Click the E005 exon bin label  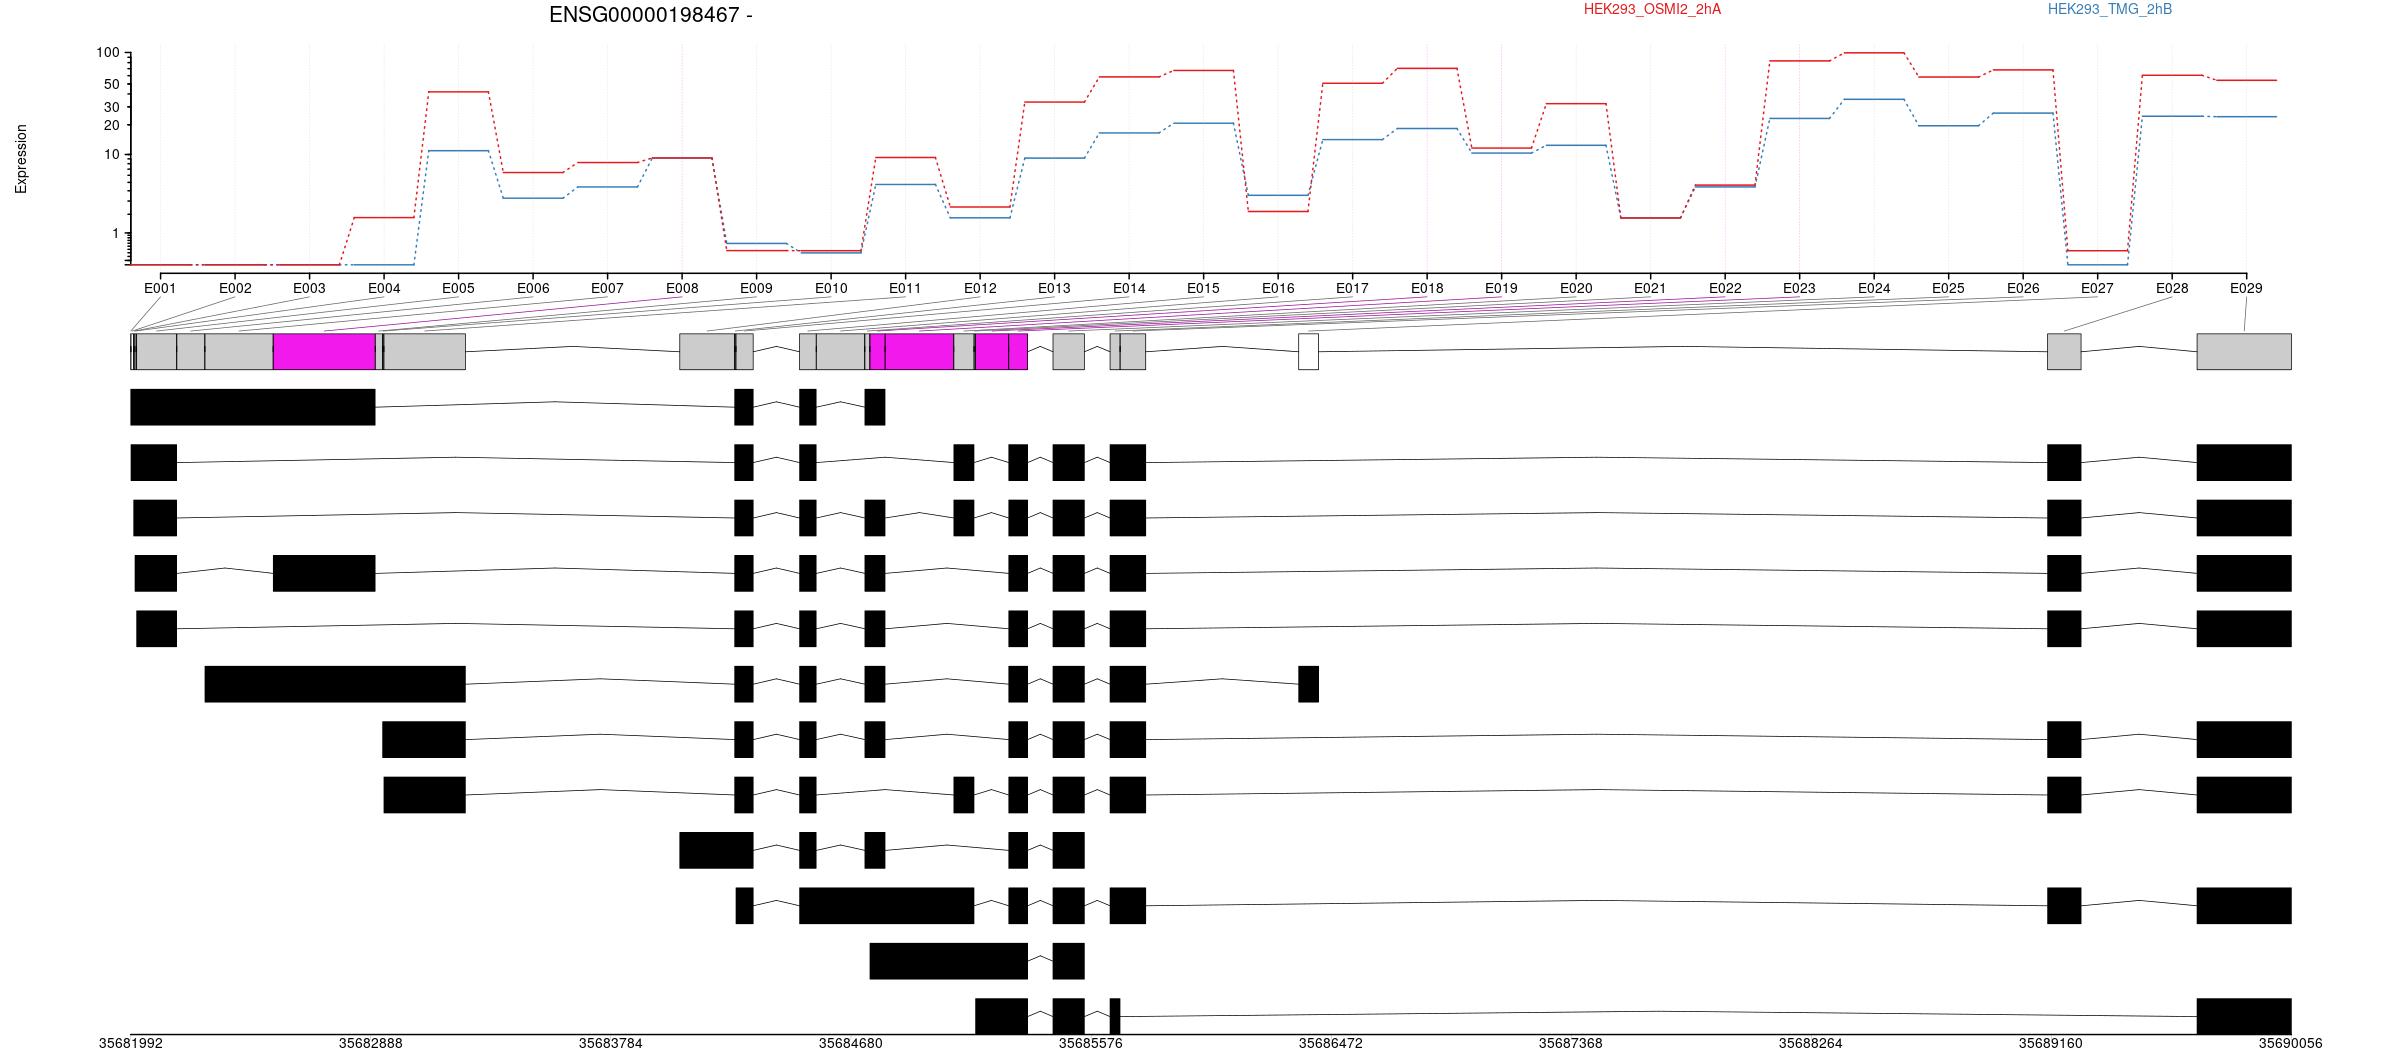[458, 288]
